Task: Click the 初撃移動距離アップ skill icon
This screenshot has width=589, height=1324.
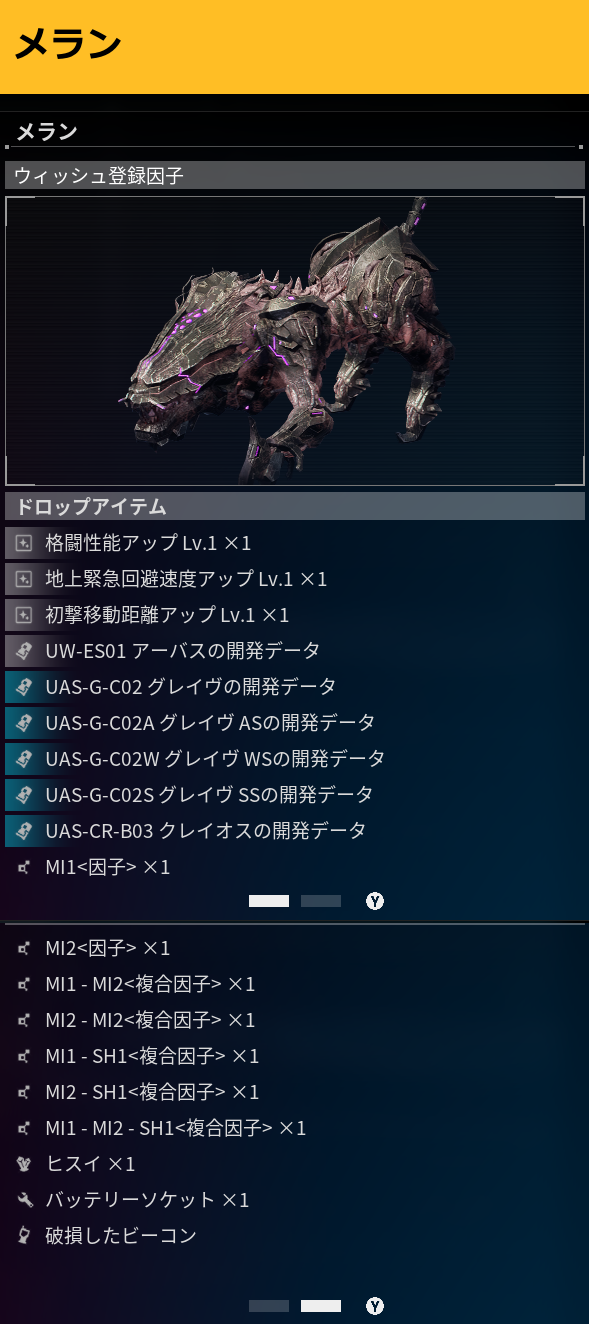Action: coord(22,615)
